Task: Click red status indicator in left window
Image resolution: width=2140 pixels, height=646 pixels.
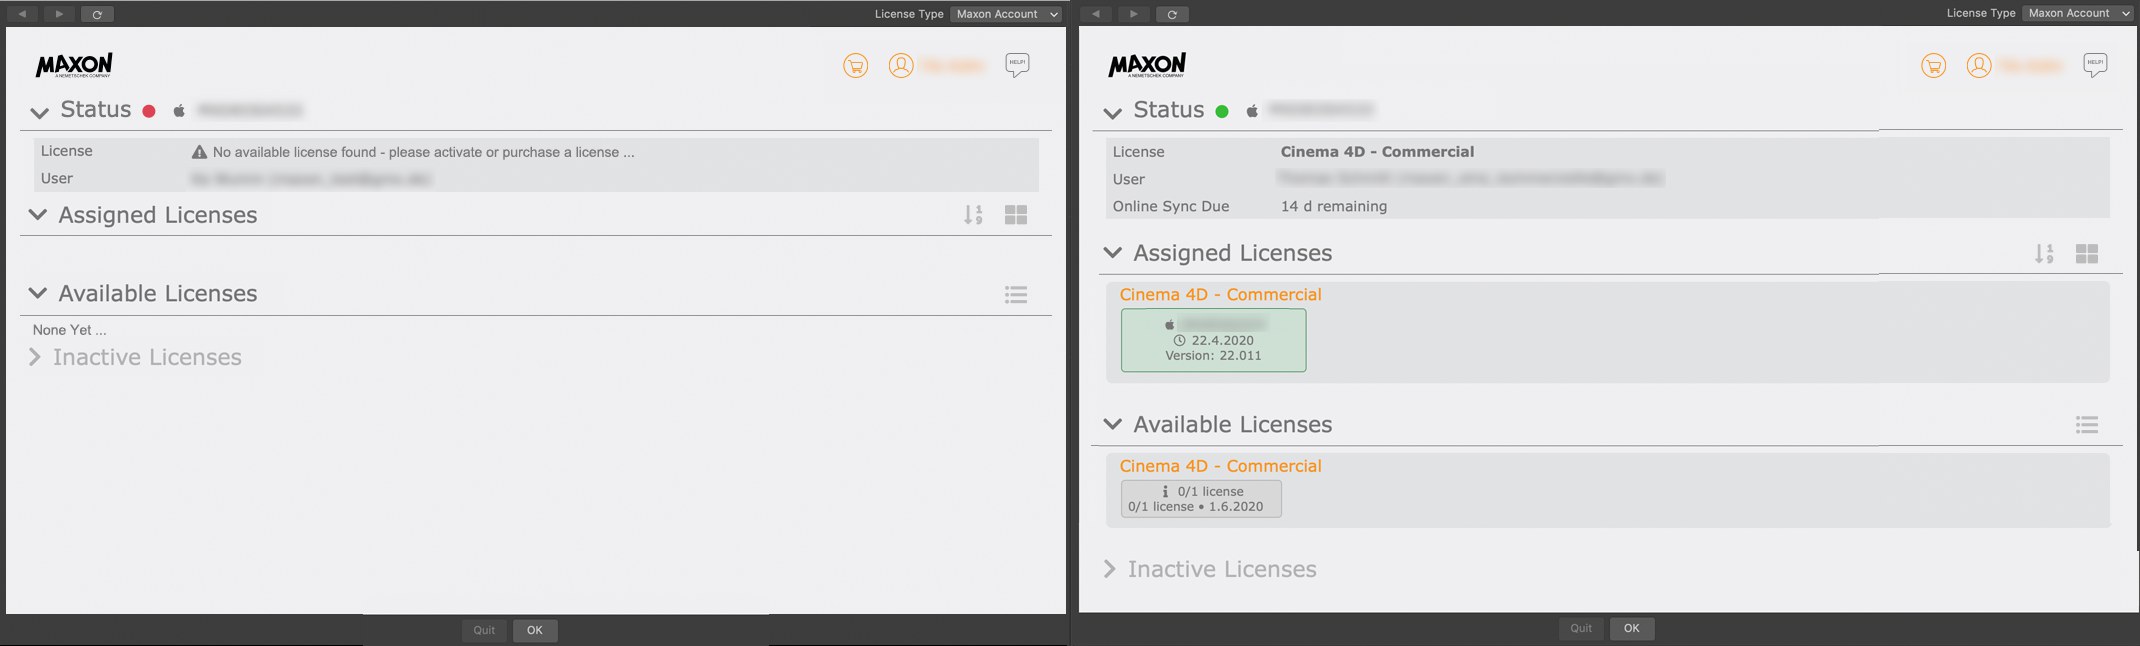Action: [x=149, y=111]
